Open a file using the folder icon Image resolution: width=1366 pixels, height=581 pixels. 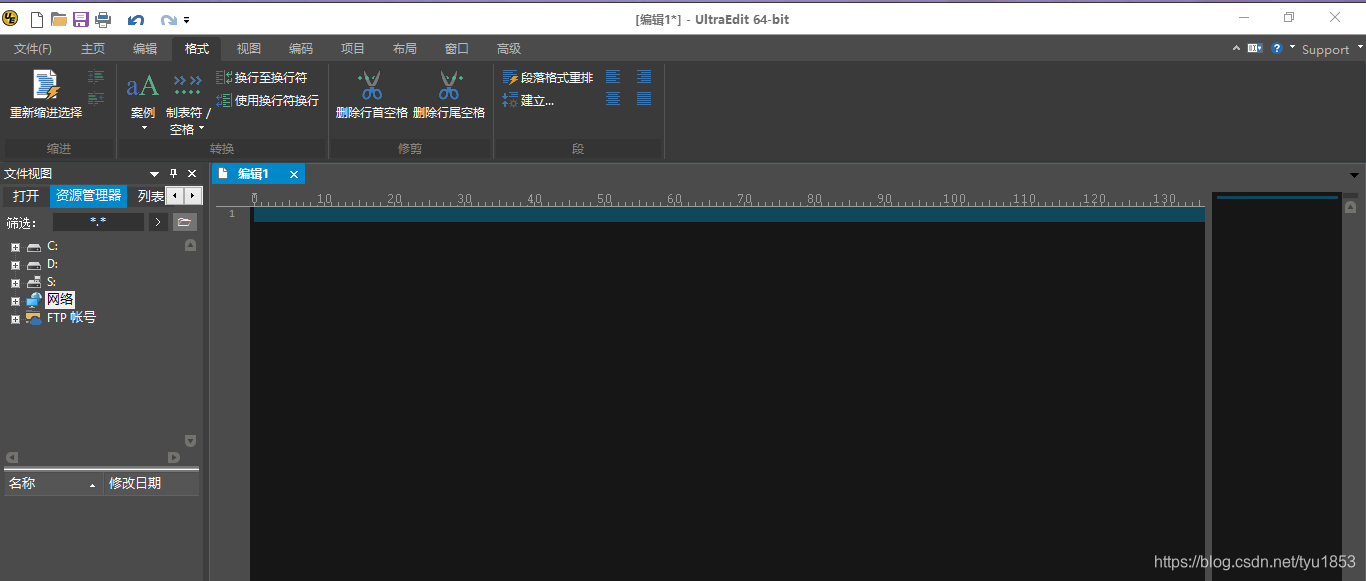pos(59,19)
